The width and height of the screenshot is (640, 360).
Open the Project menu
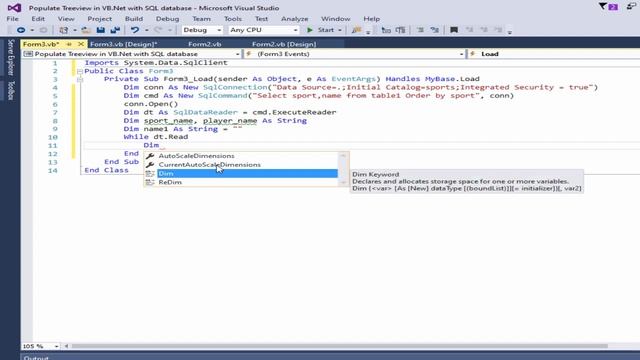pos(100,19)
